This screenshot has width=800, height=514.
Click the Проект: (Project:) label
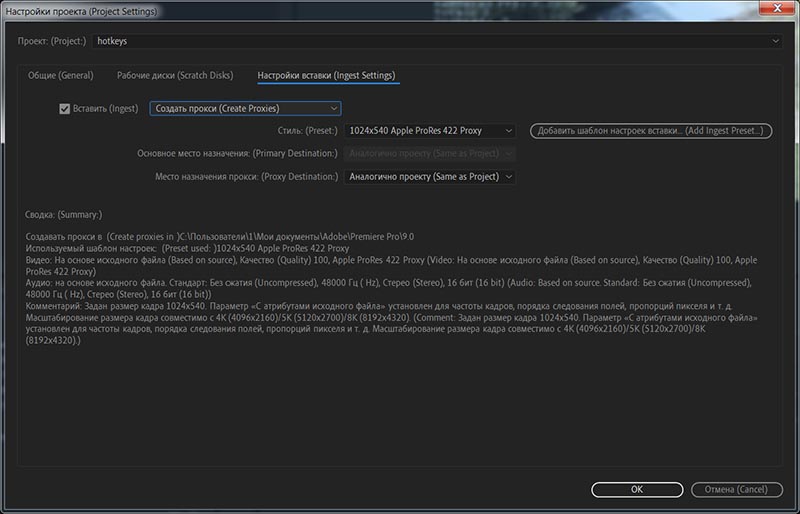pyautogui.click(x=52, y=42)
